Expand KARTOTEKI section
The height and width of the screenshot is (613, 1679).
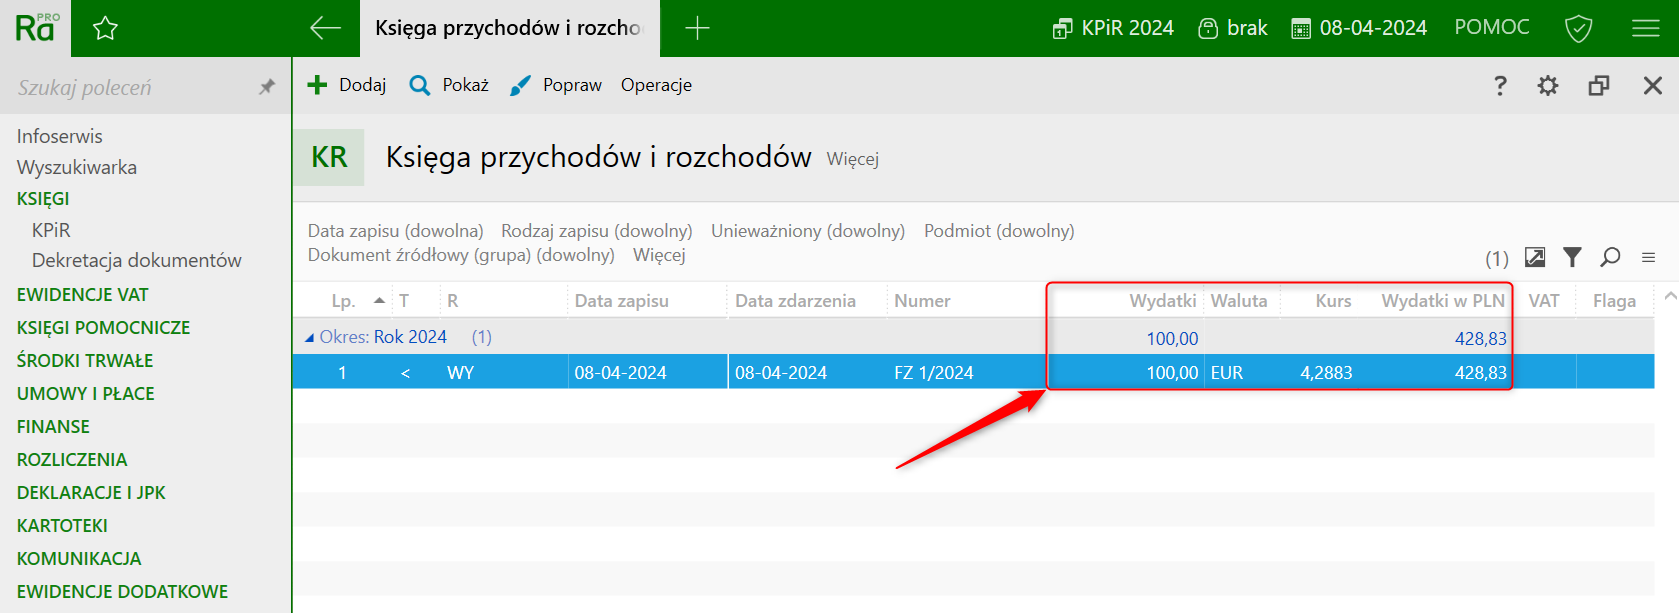click(x=62, y=526)
